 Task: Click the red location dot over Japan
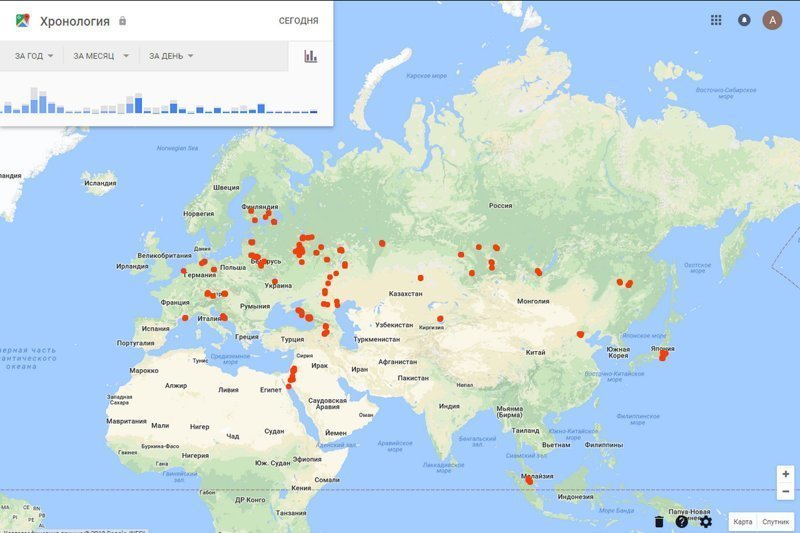(x=666, y=354)
